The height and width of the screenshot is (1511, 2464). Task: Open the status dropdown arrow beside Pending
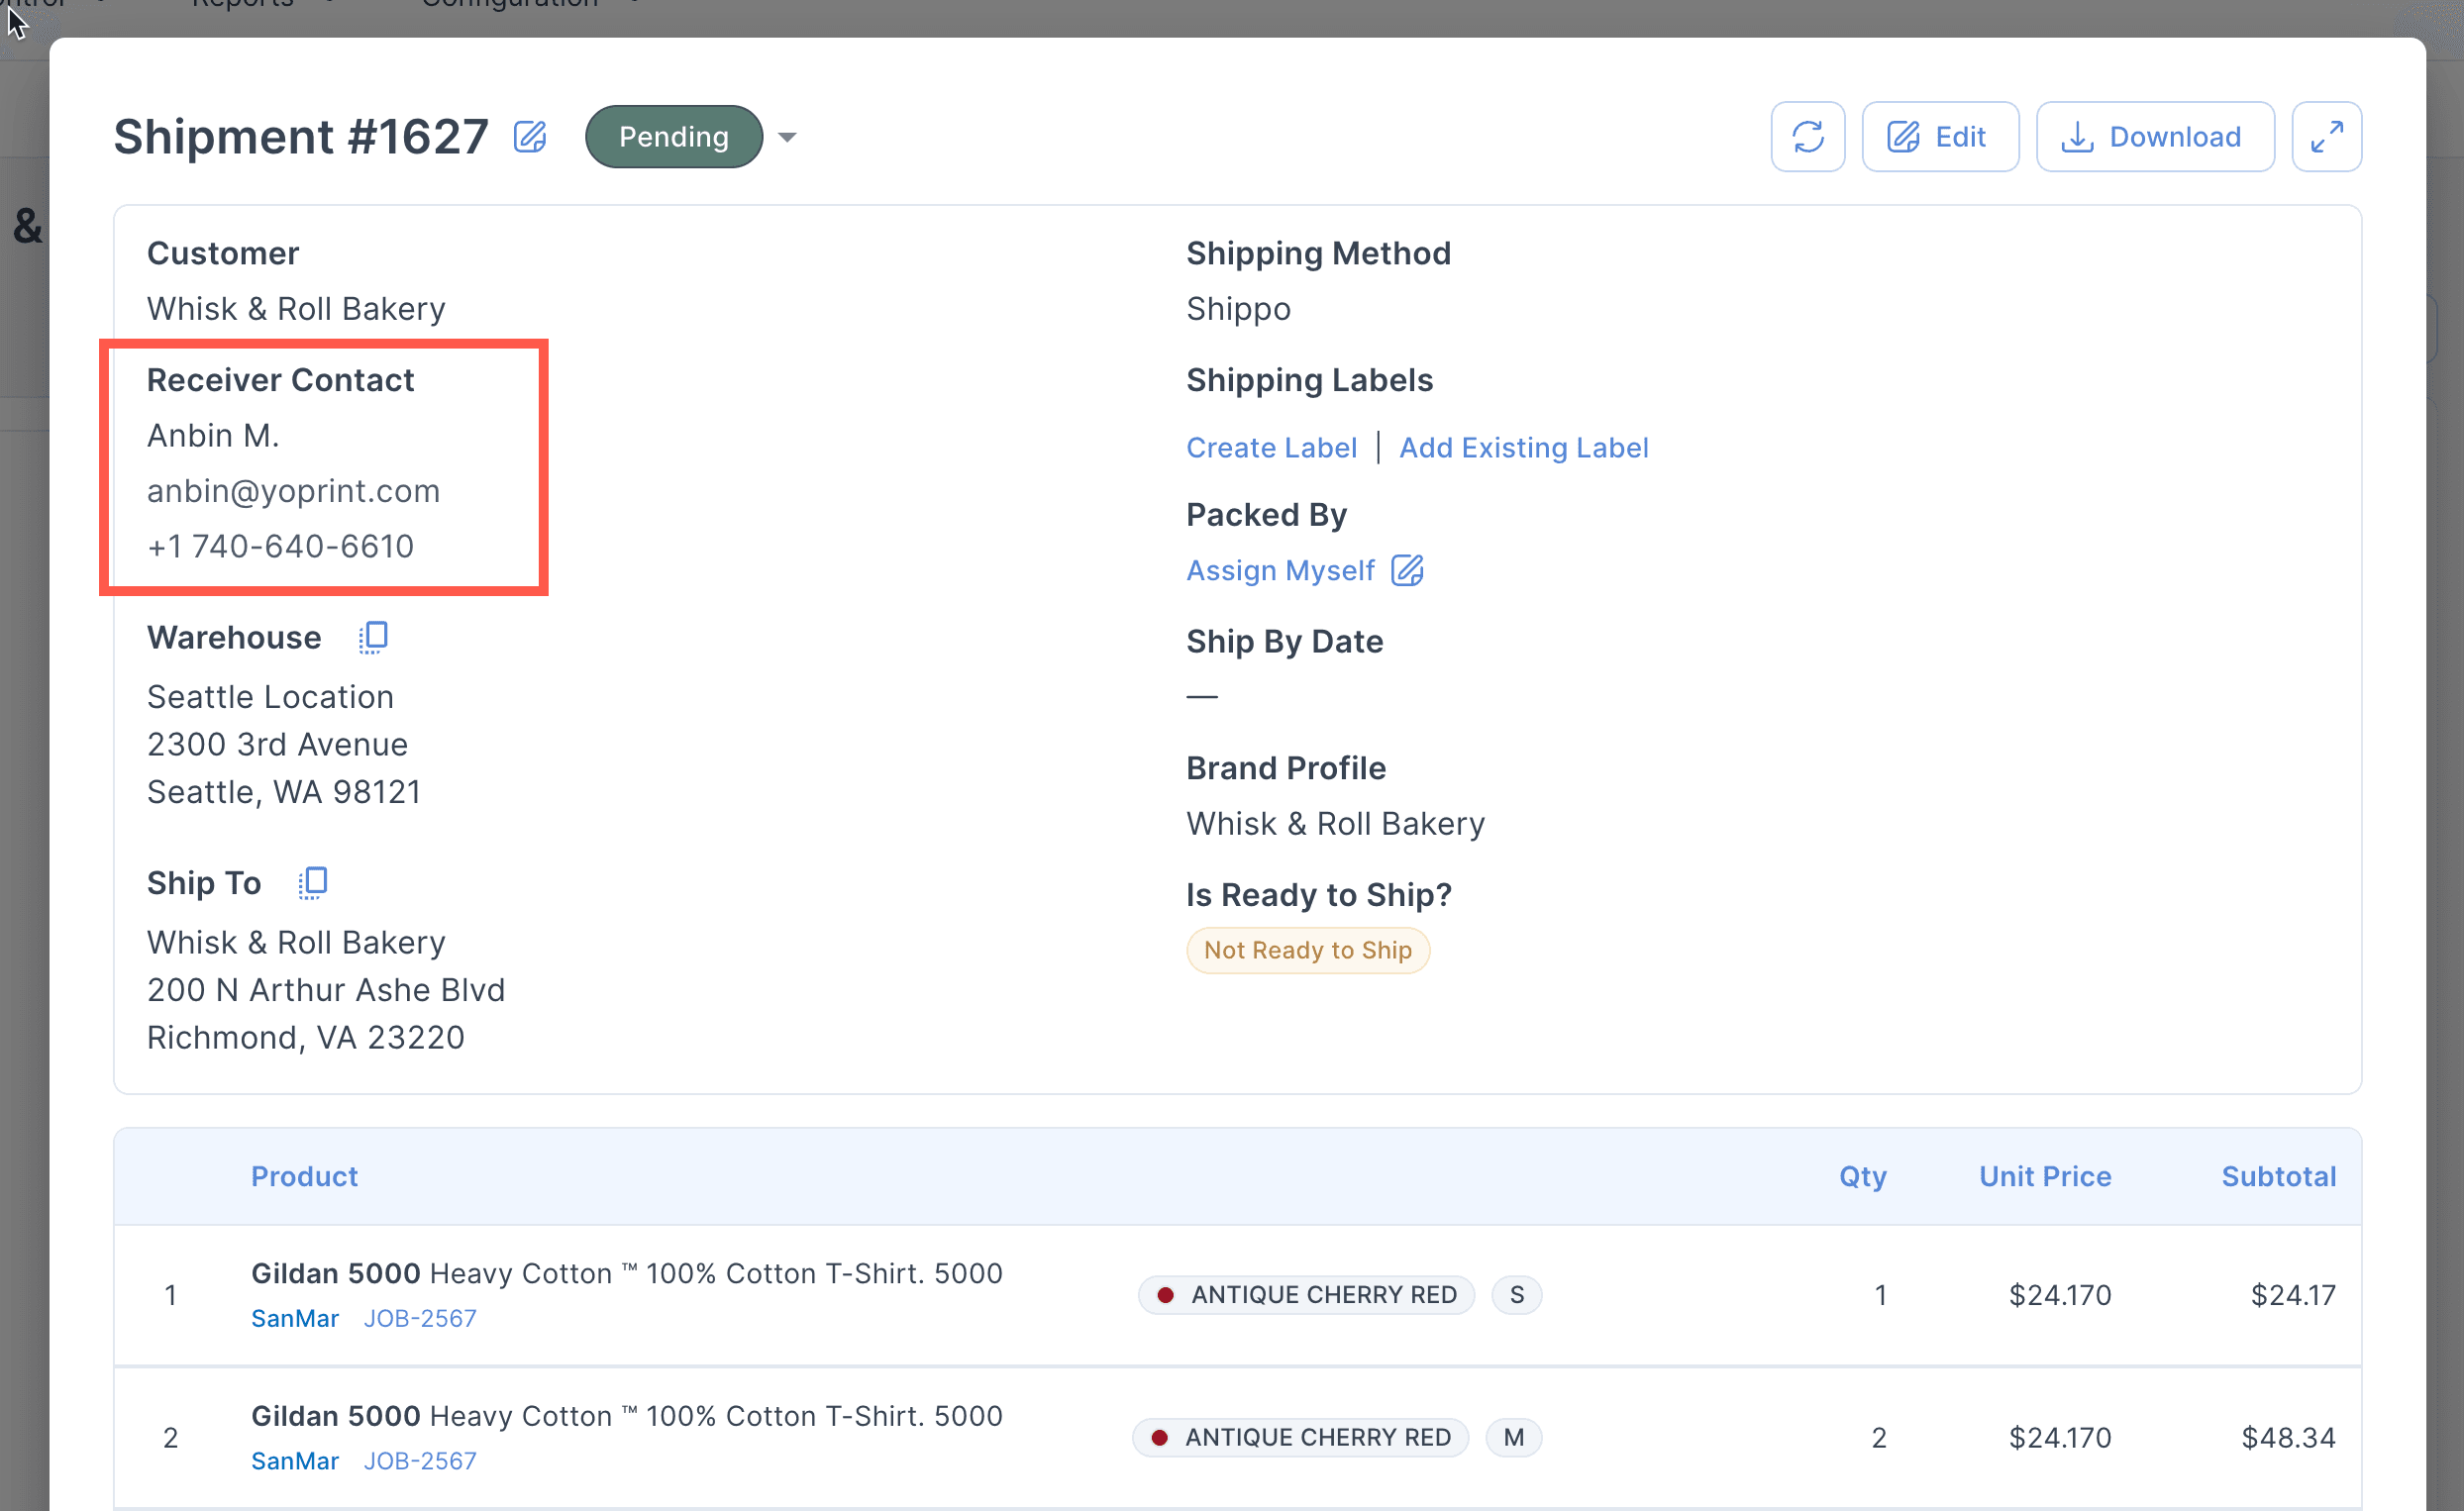coord(787,137)
